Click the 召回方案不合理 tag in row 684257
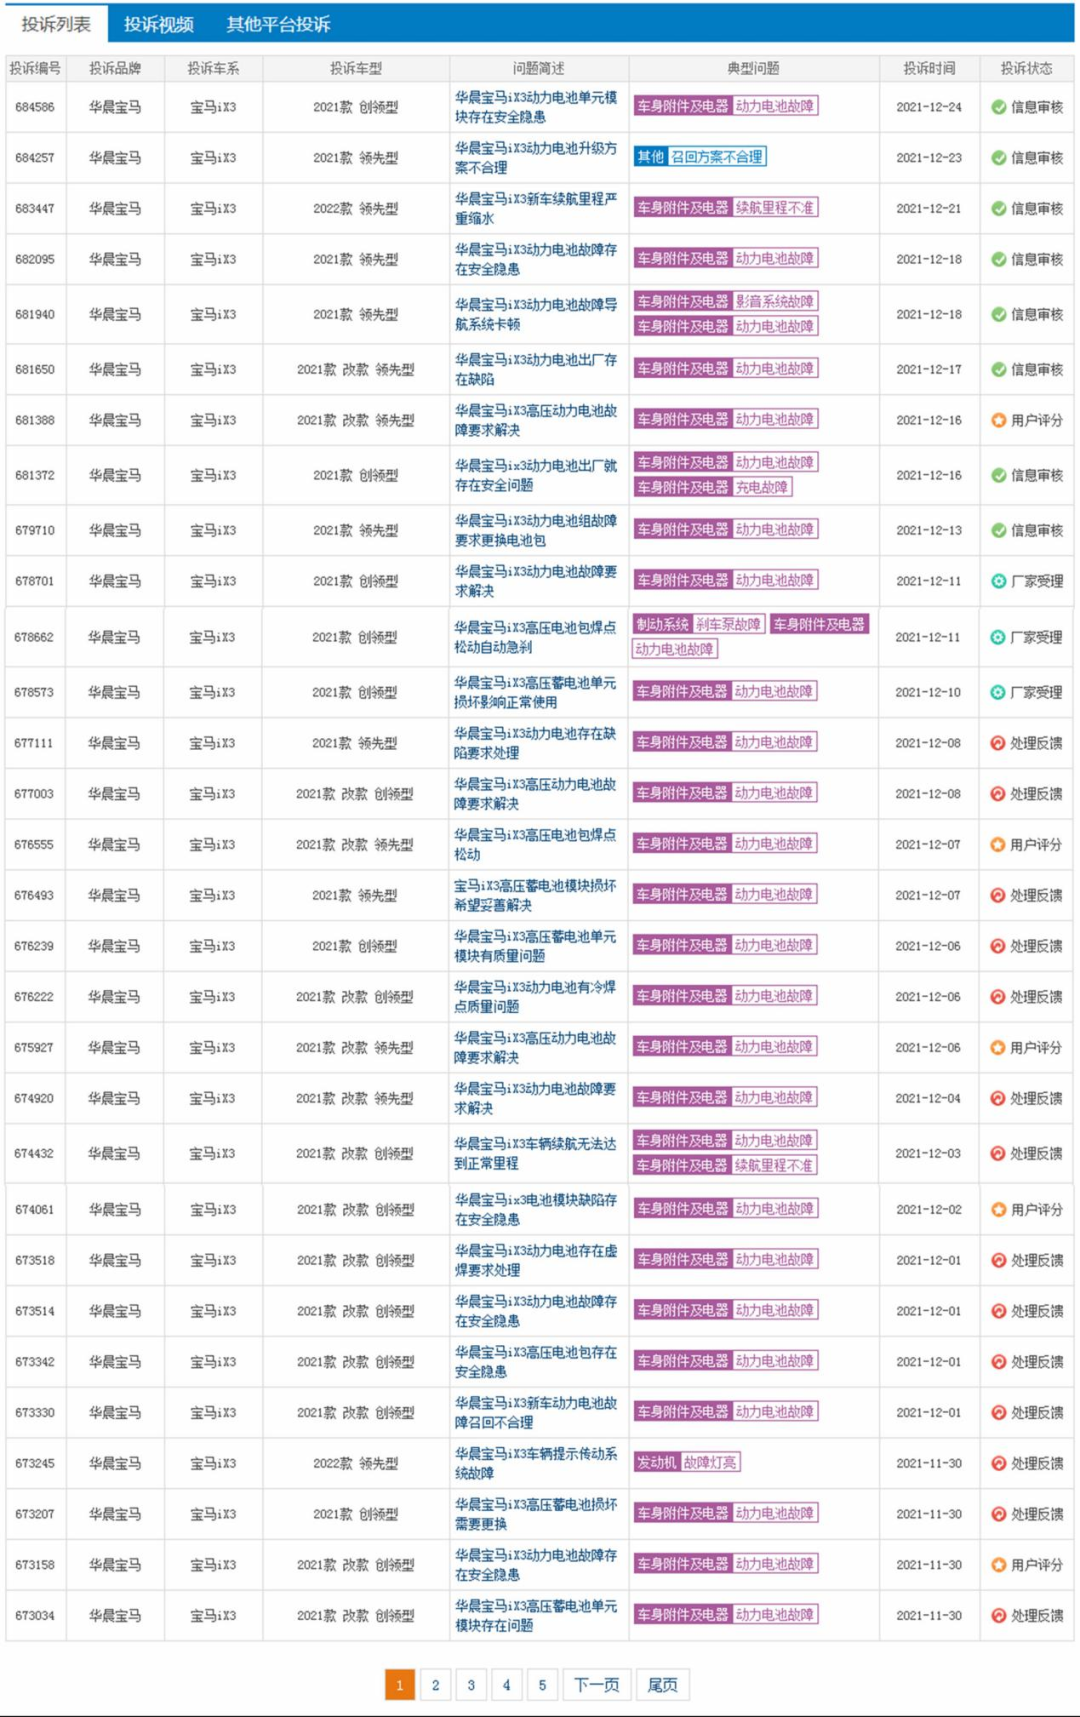This screenshot has height=1717, width=1080. (717, 157)
